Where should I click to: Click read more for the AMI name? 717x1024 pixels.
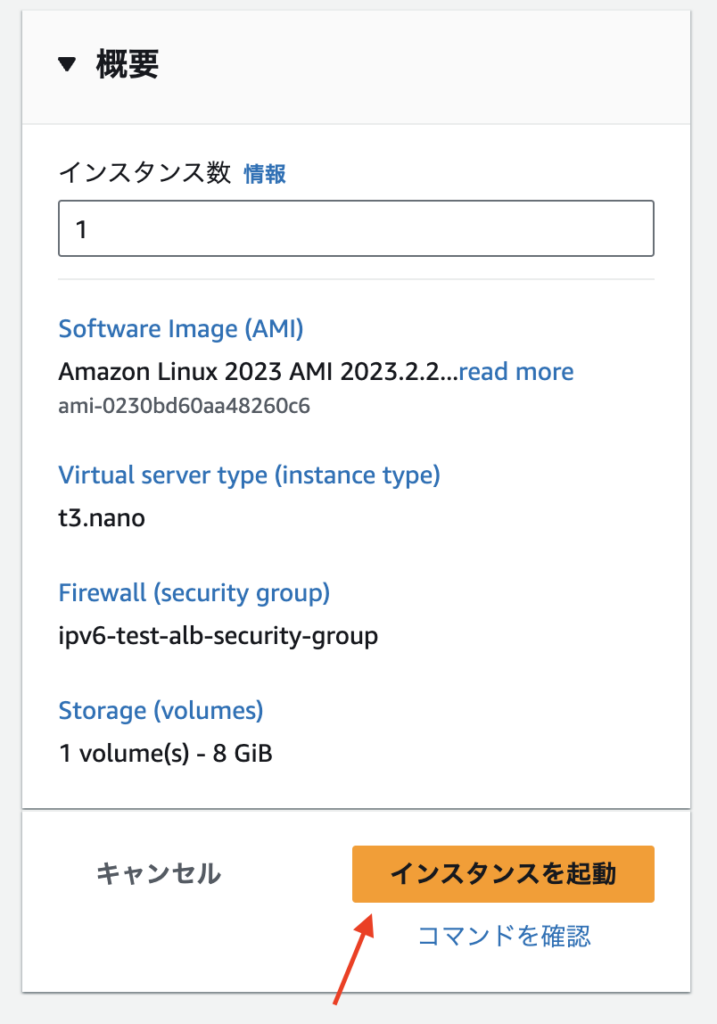(516, 372)
